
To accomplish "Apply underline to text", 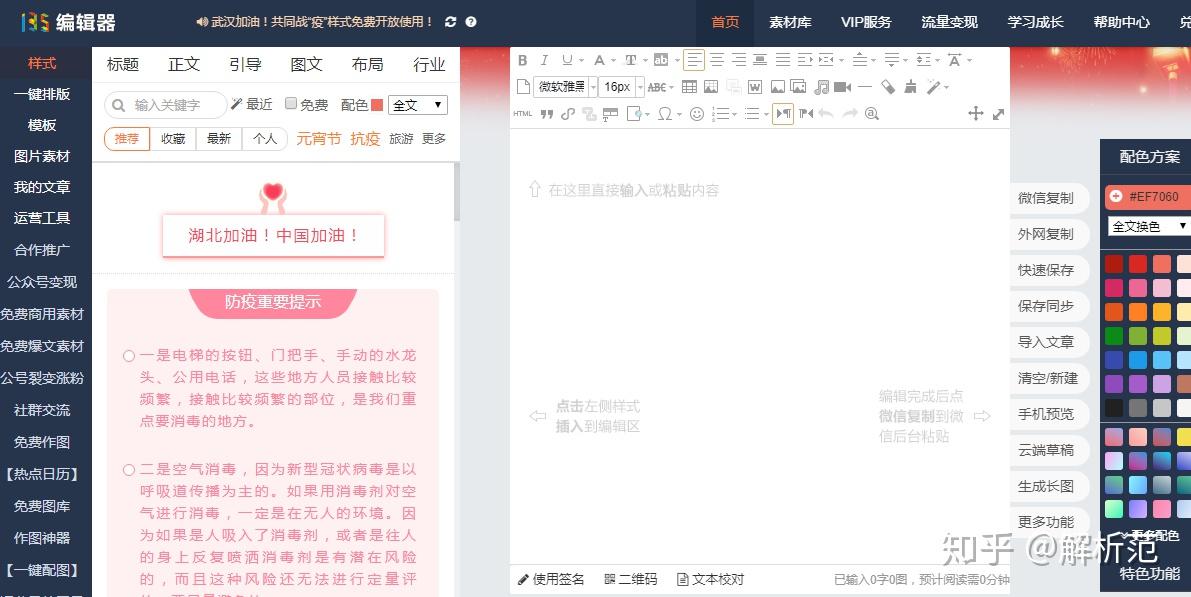I will point(567,60).
